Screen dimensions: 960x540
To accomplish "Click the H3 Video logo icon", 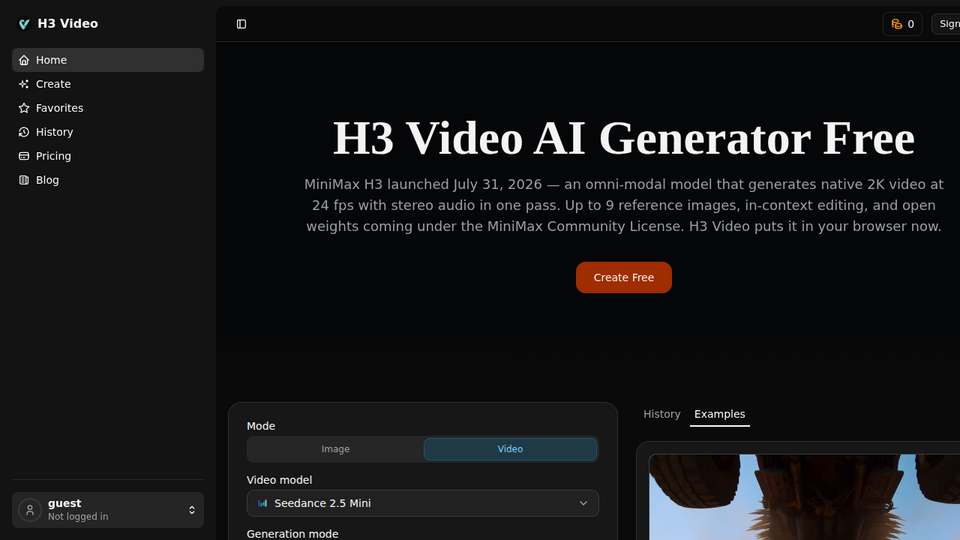I will pyautogui.click(x=24, y=24).
